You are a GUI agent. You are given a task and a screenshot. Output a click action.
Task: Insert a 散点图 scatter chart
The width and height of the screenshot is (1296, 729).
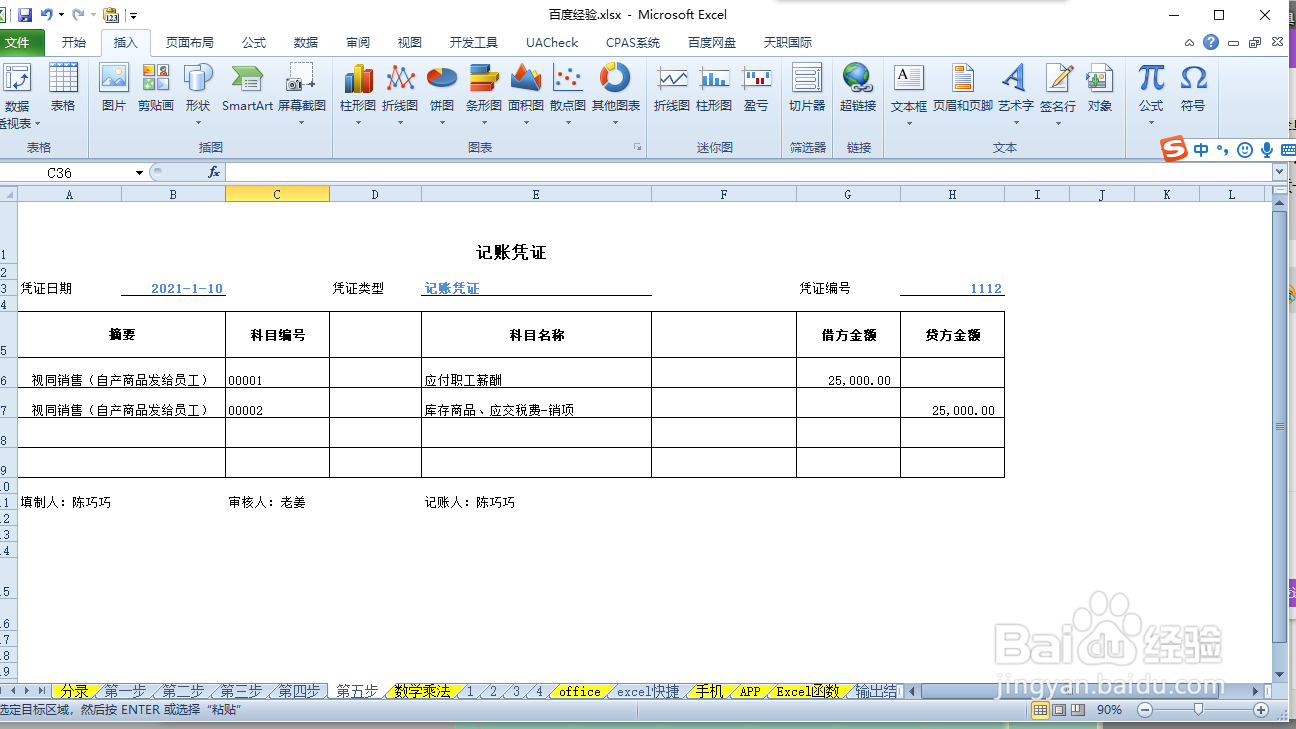(x=567, y=90)
